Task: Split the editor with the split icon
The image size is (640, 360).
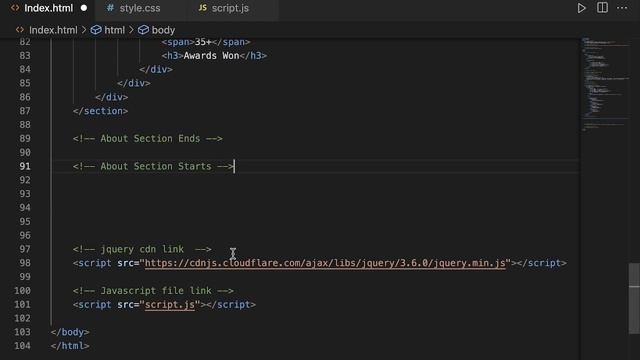Action: (x=602, y=8)
